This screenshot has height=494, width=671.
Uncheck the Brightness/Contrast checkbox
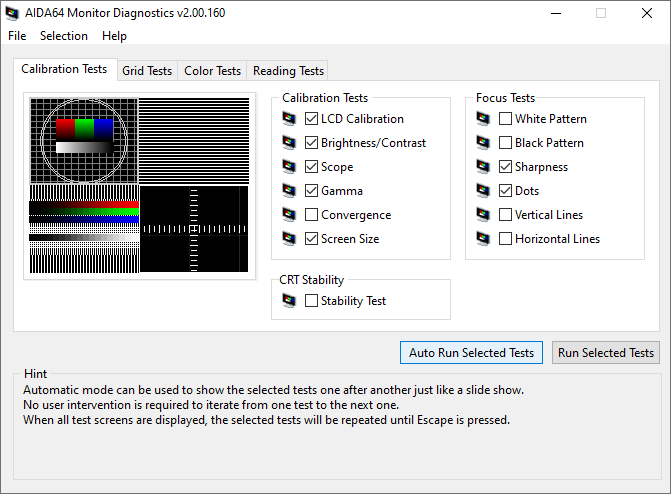pyautogui.click(x=311, y=143)
